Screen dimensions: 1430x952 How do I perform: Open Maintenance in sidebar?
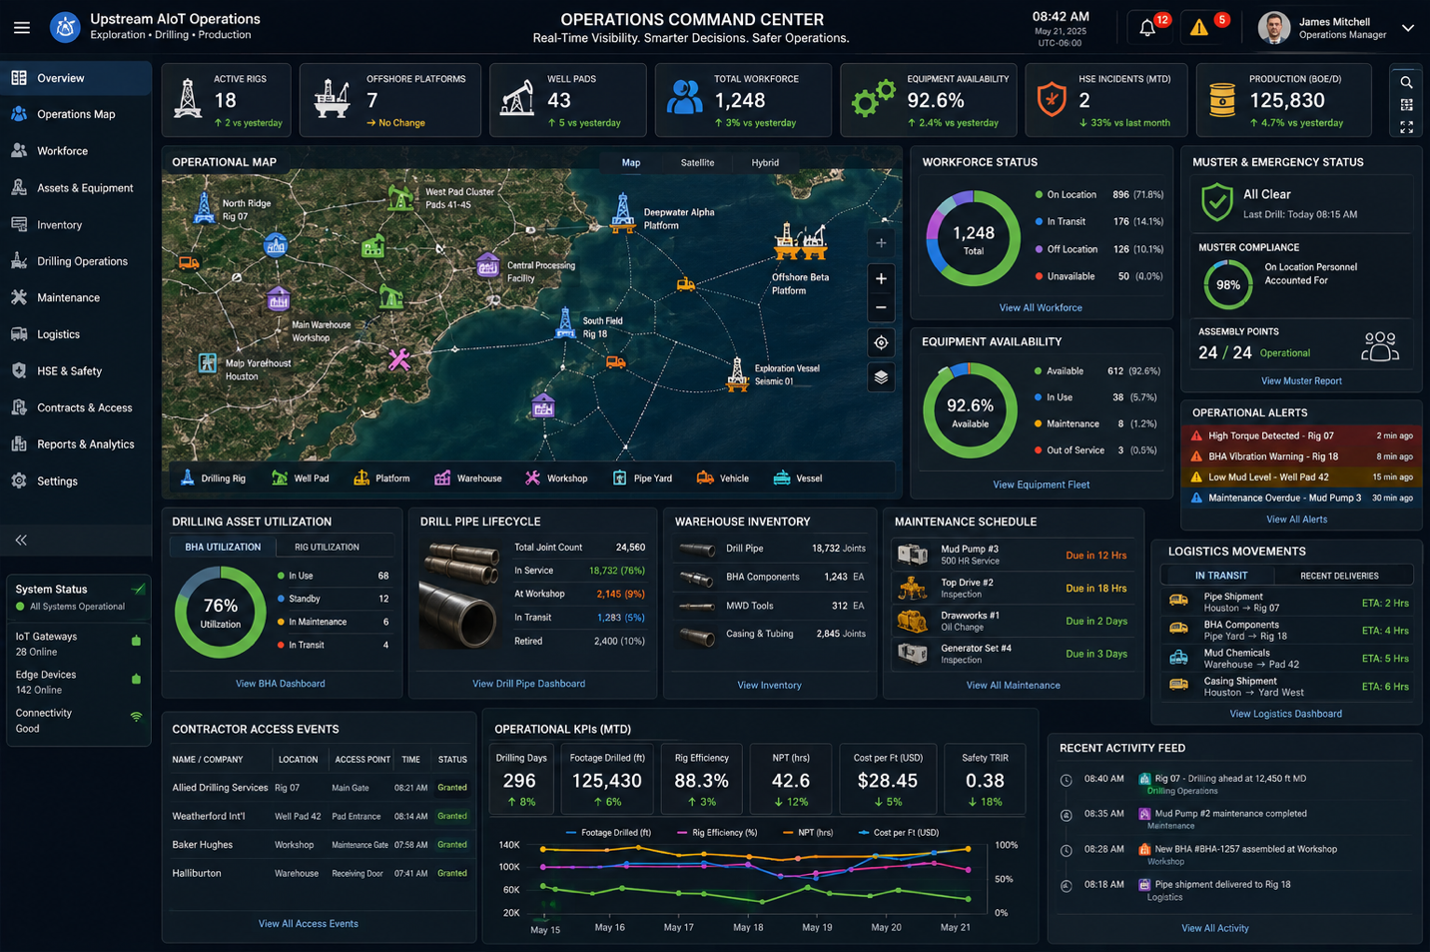[x=76, y=298]
